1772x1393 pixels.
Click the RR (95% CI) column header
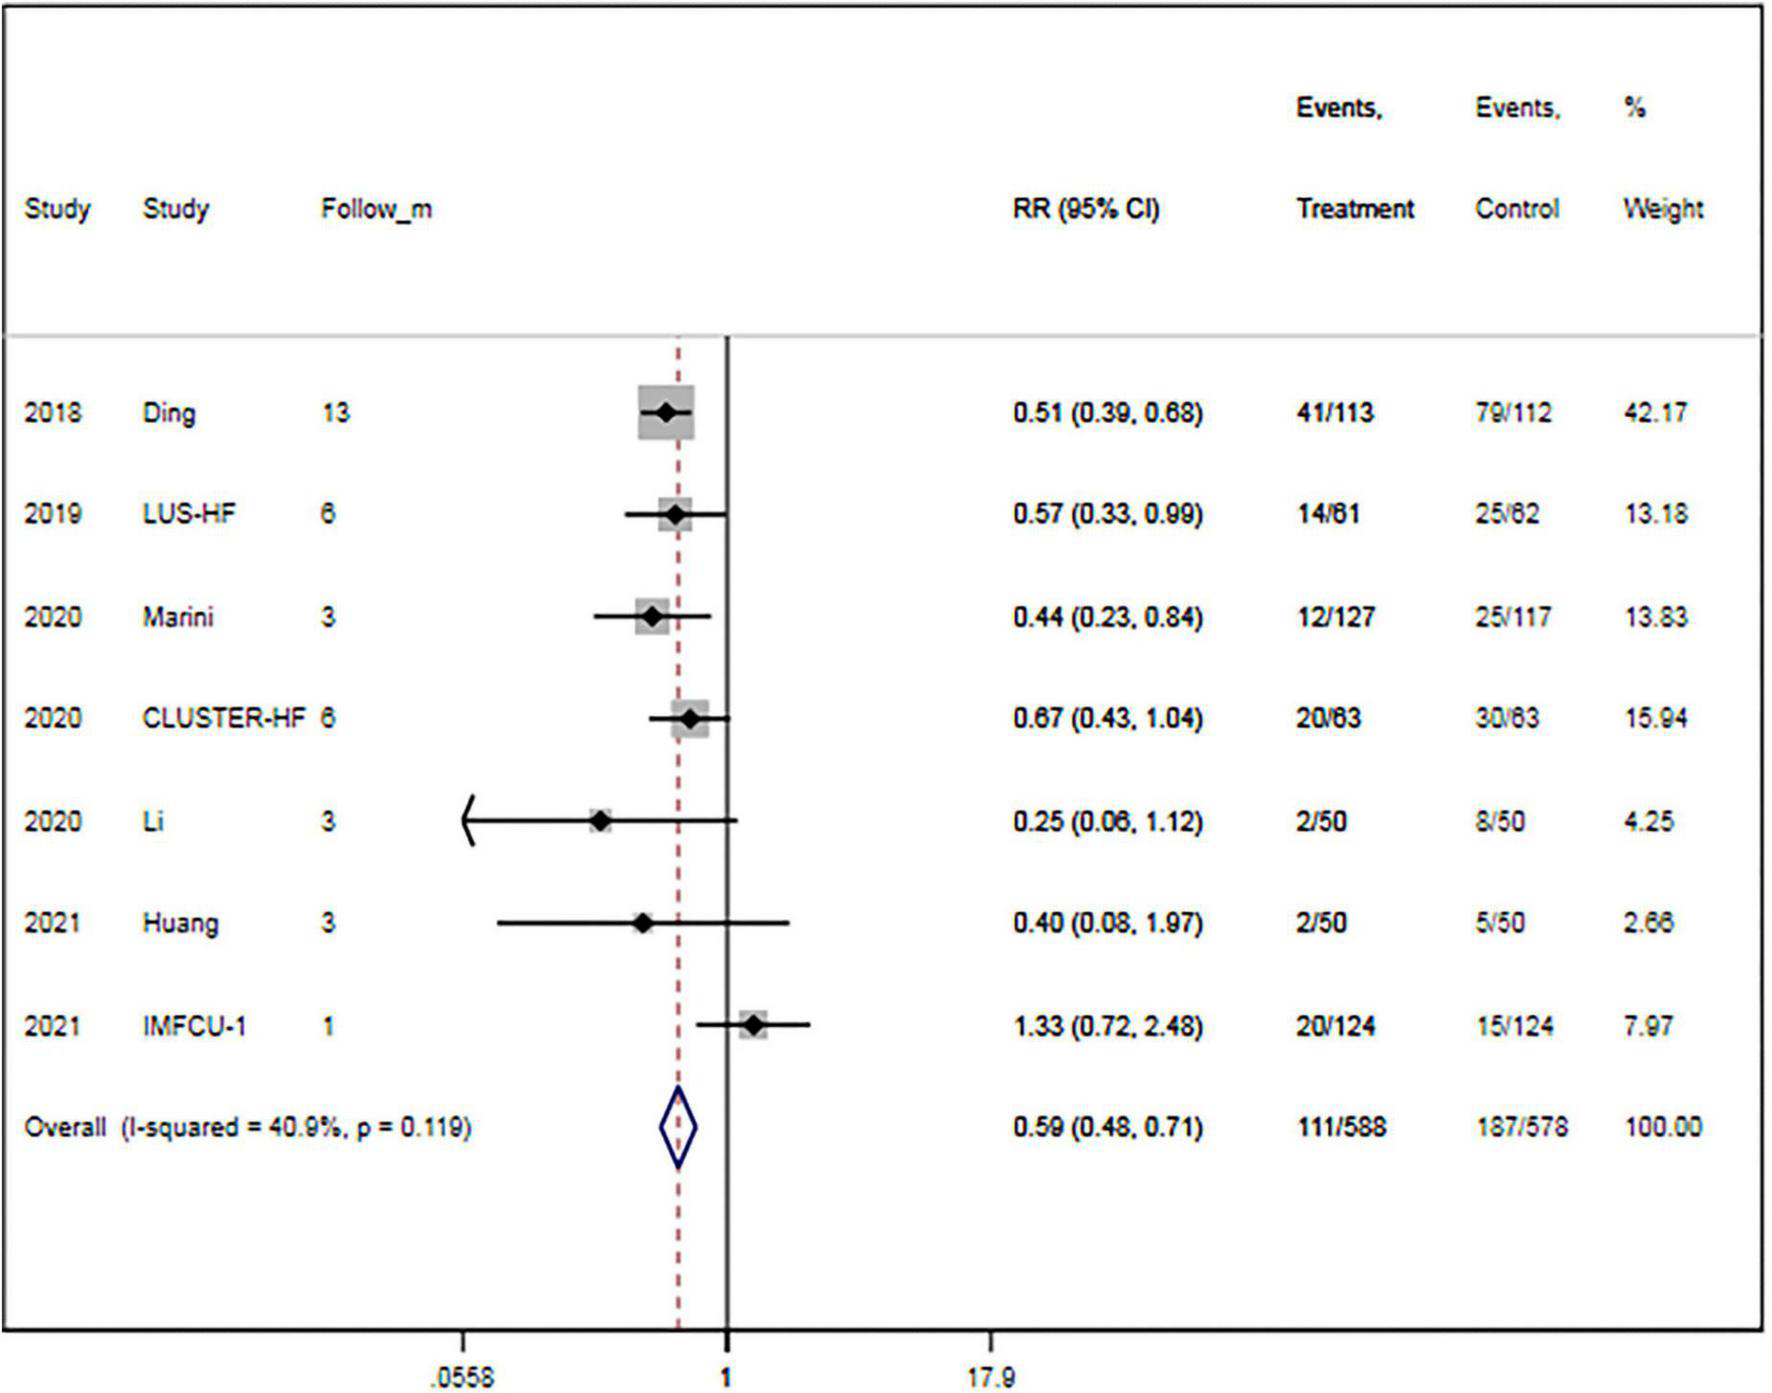coord(1083,208)
